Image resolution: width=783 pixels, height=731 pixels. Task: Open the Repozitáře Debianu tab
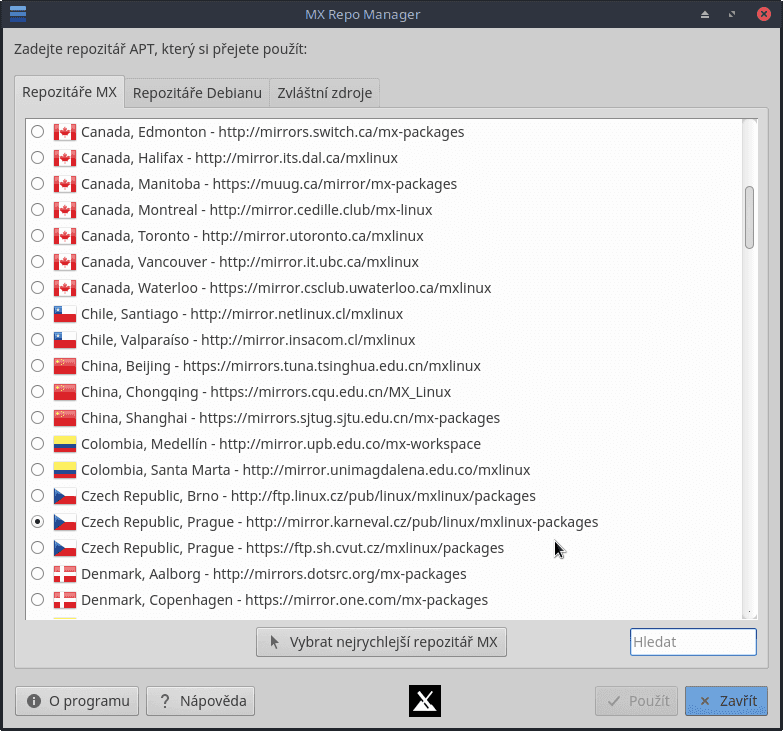pos(197,93)
